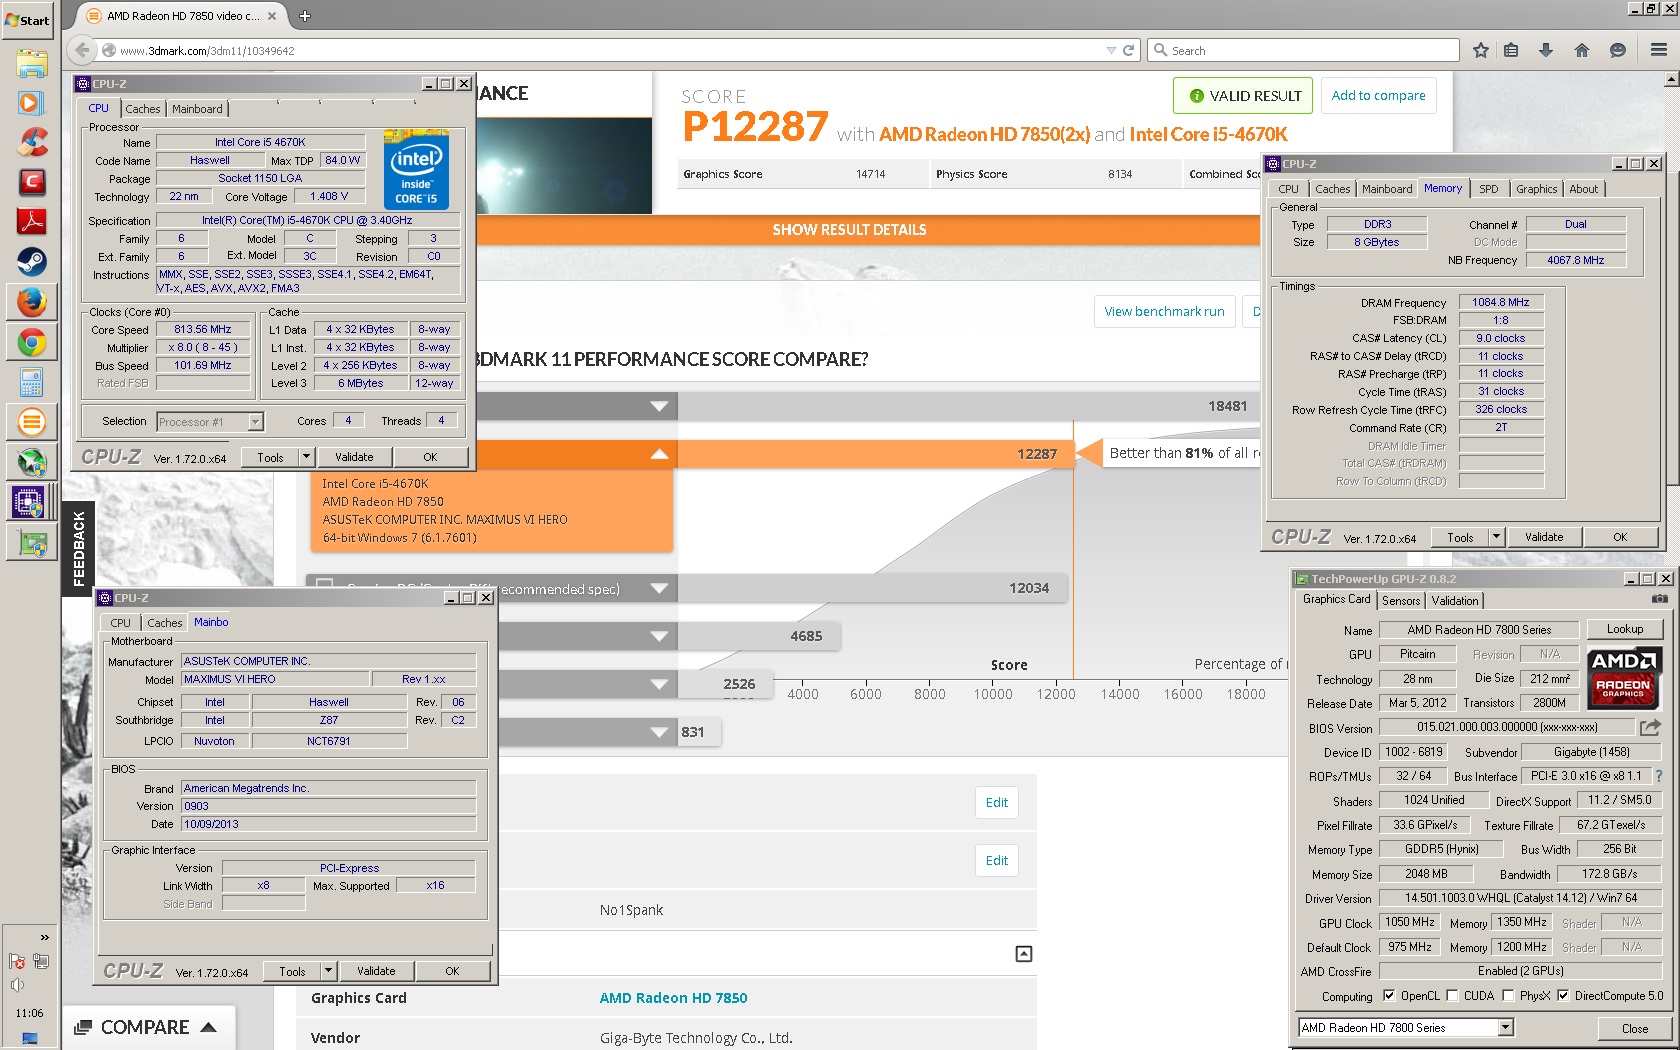1680x1050 pixels.
Task: Toggle the CUDA checkbox in GPU-Z
Action: tap(1452, 996)
